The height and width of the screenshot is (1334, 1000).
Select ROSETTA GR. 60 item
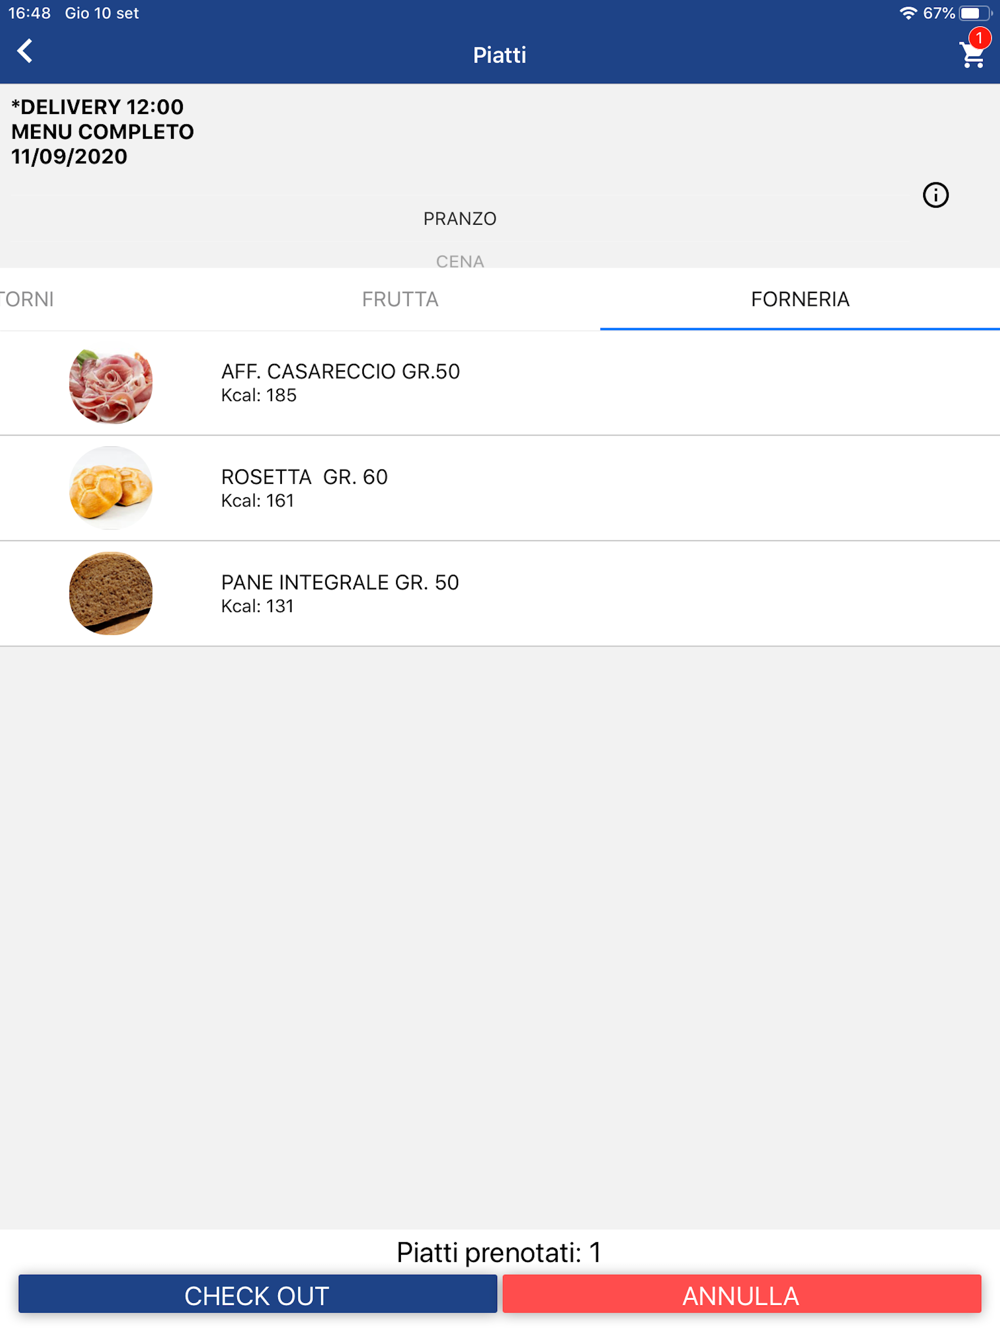click(x=500, y=488)
